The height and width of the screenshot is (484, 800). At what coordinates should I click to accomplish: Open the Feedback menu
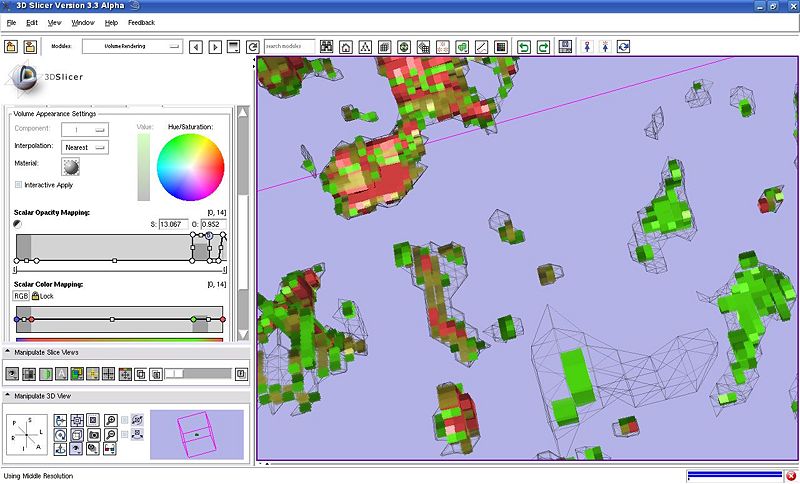pos(141,21)
